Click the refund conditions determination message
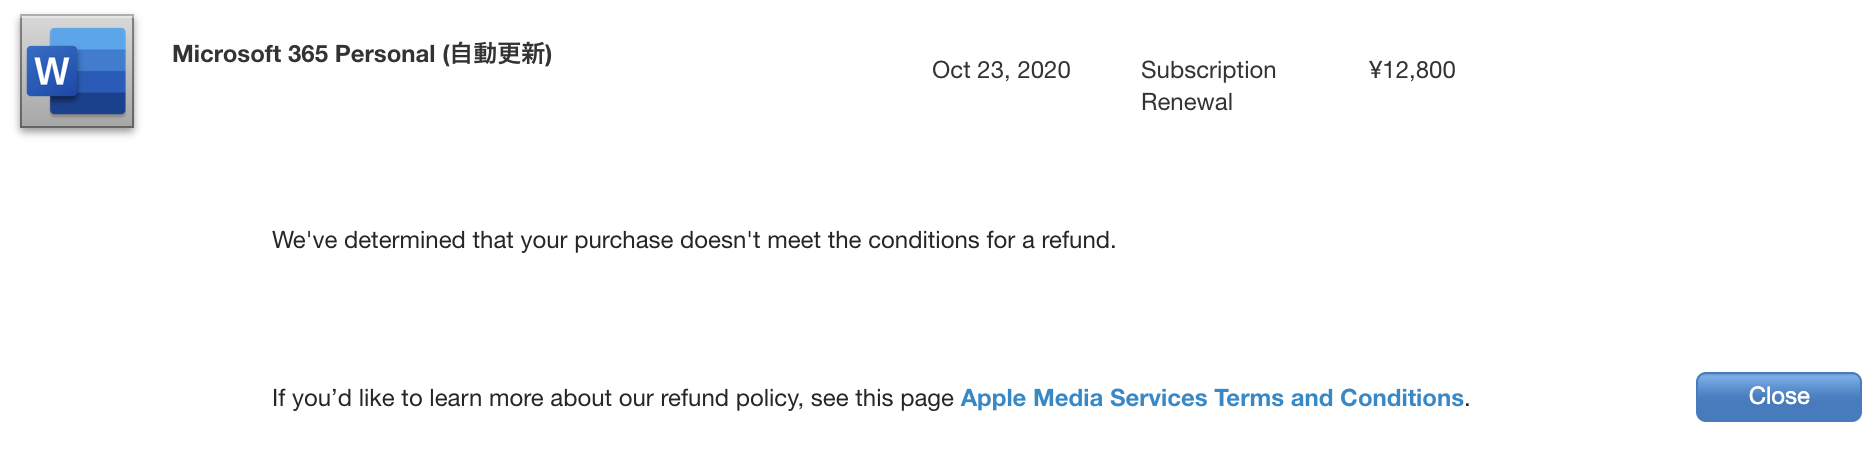1874x454 pixels. pos(693,240)
